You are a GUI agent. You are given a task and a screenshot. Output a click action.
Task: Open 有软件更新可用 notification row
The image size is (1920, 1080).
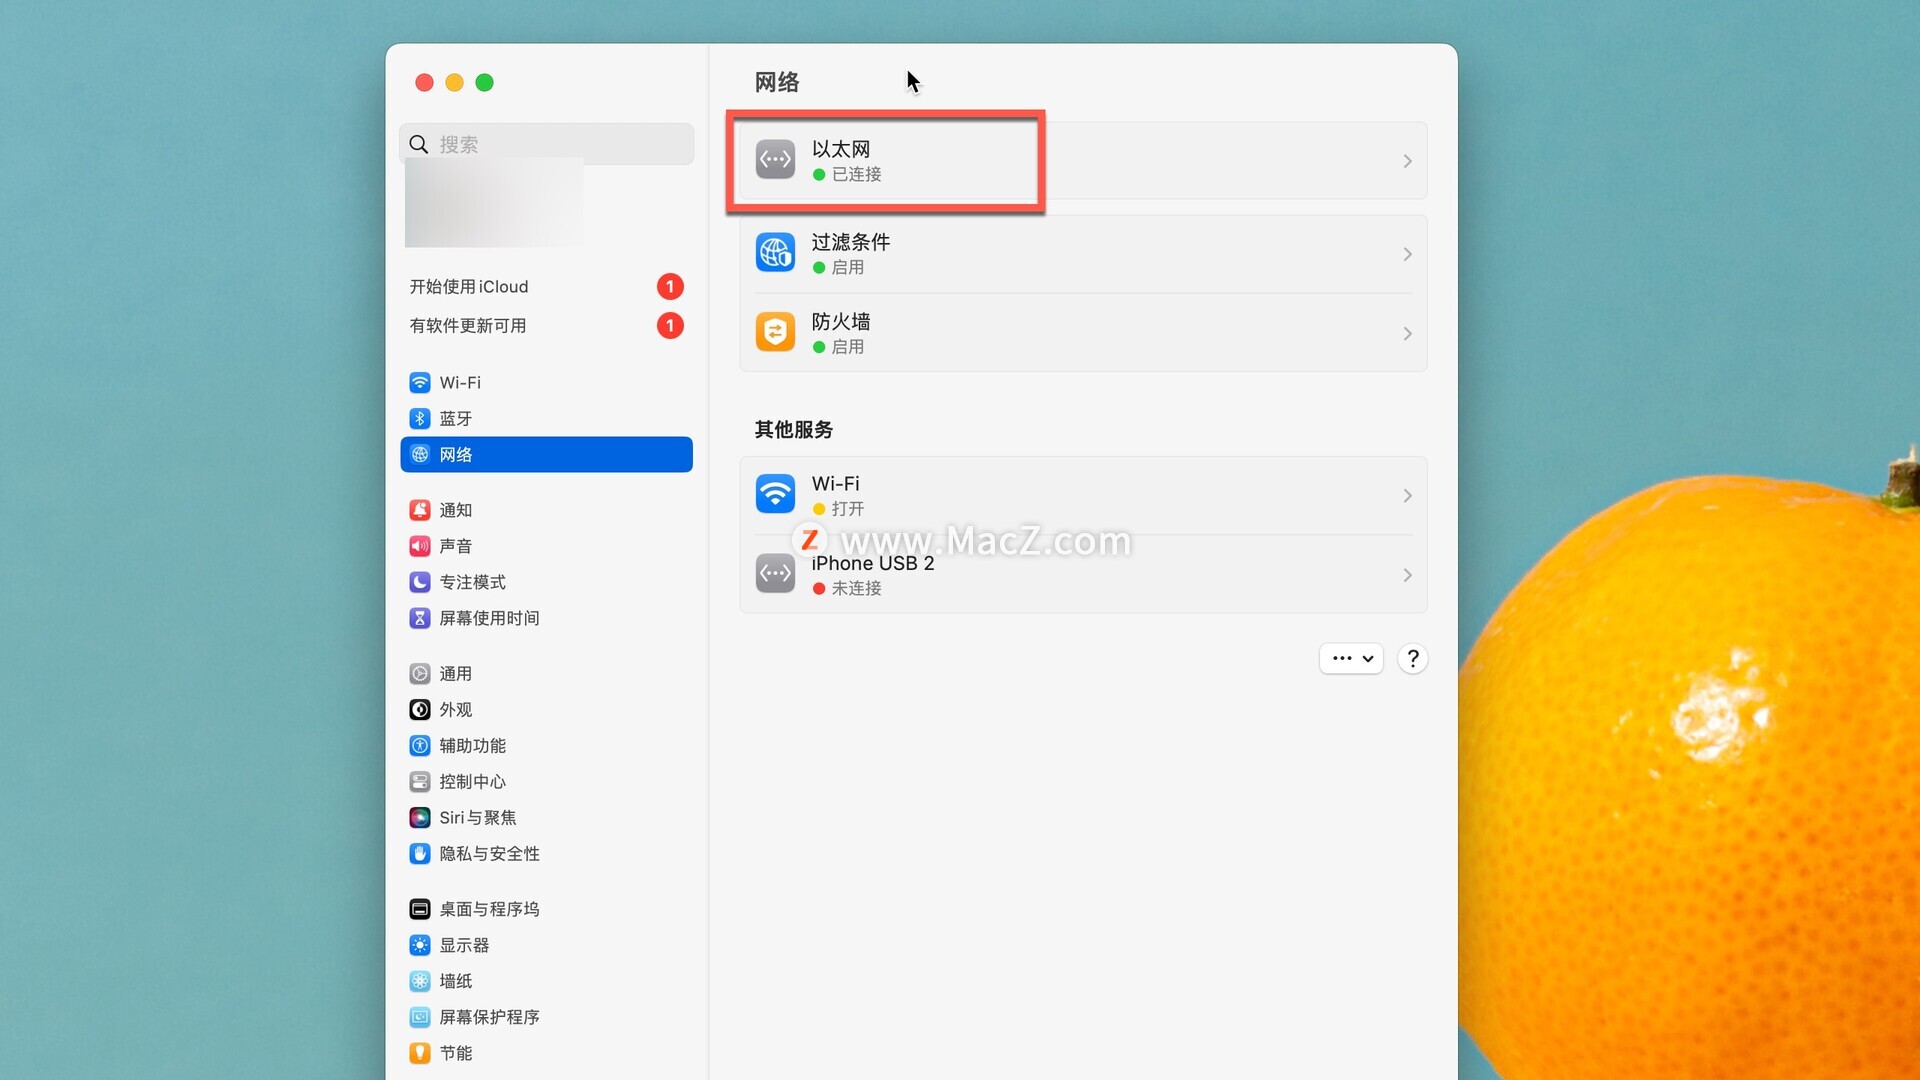tap(547, 326)
